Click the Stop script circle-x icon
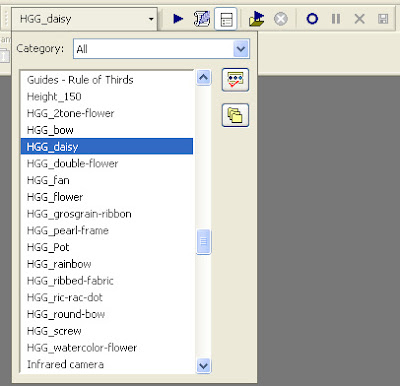The height and width of the screenshot is (386, 400). (281, 19)
